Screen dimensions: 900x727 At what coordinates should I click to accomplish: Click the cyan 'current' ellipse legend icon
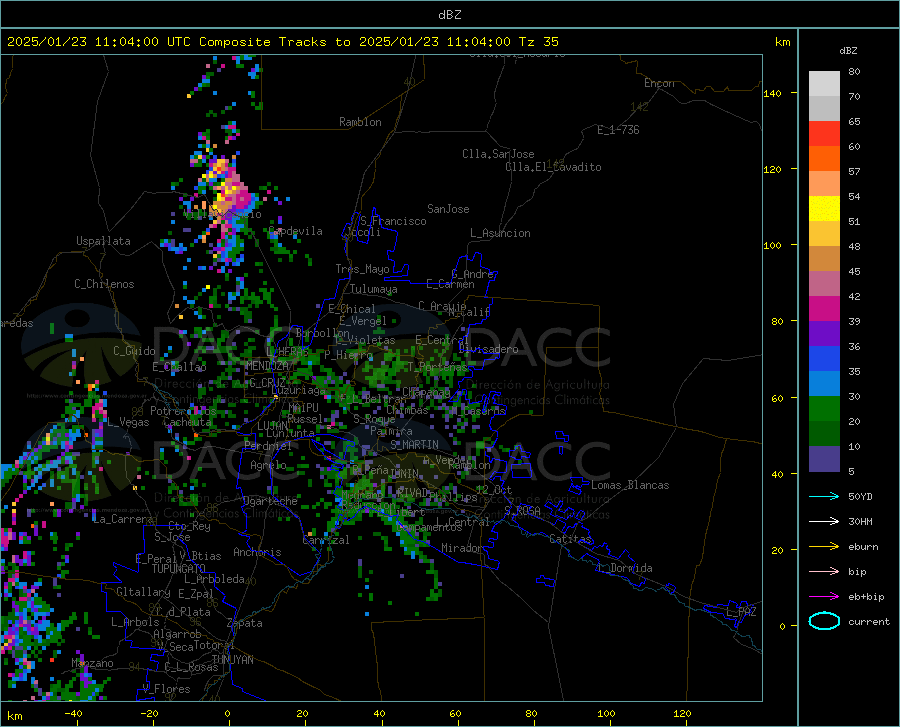tap(824, 621)
